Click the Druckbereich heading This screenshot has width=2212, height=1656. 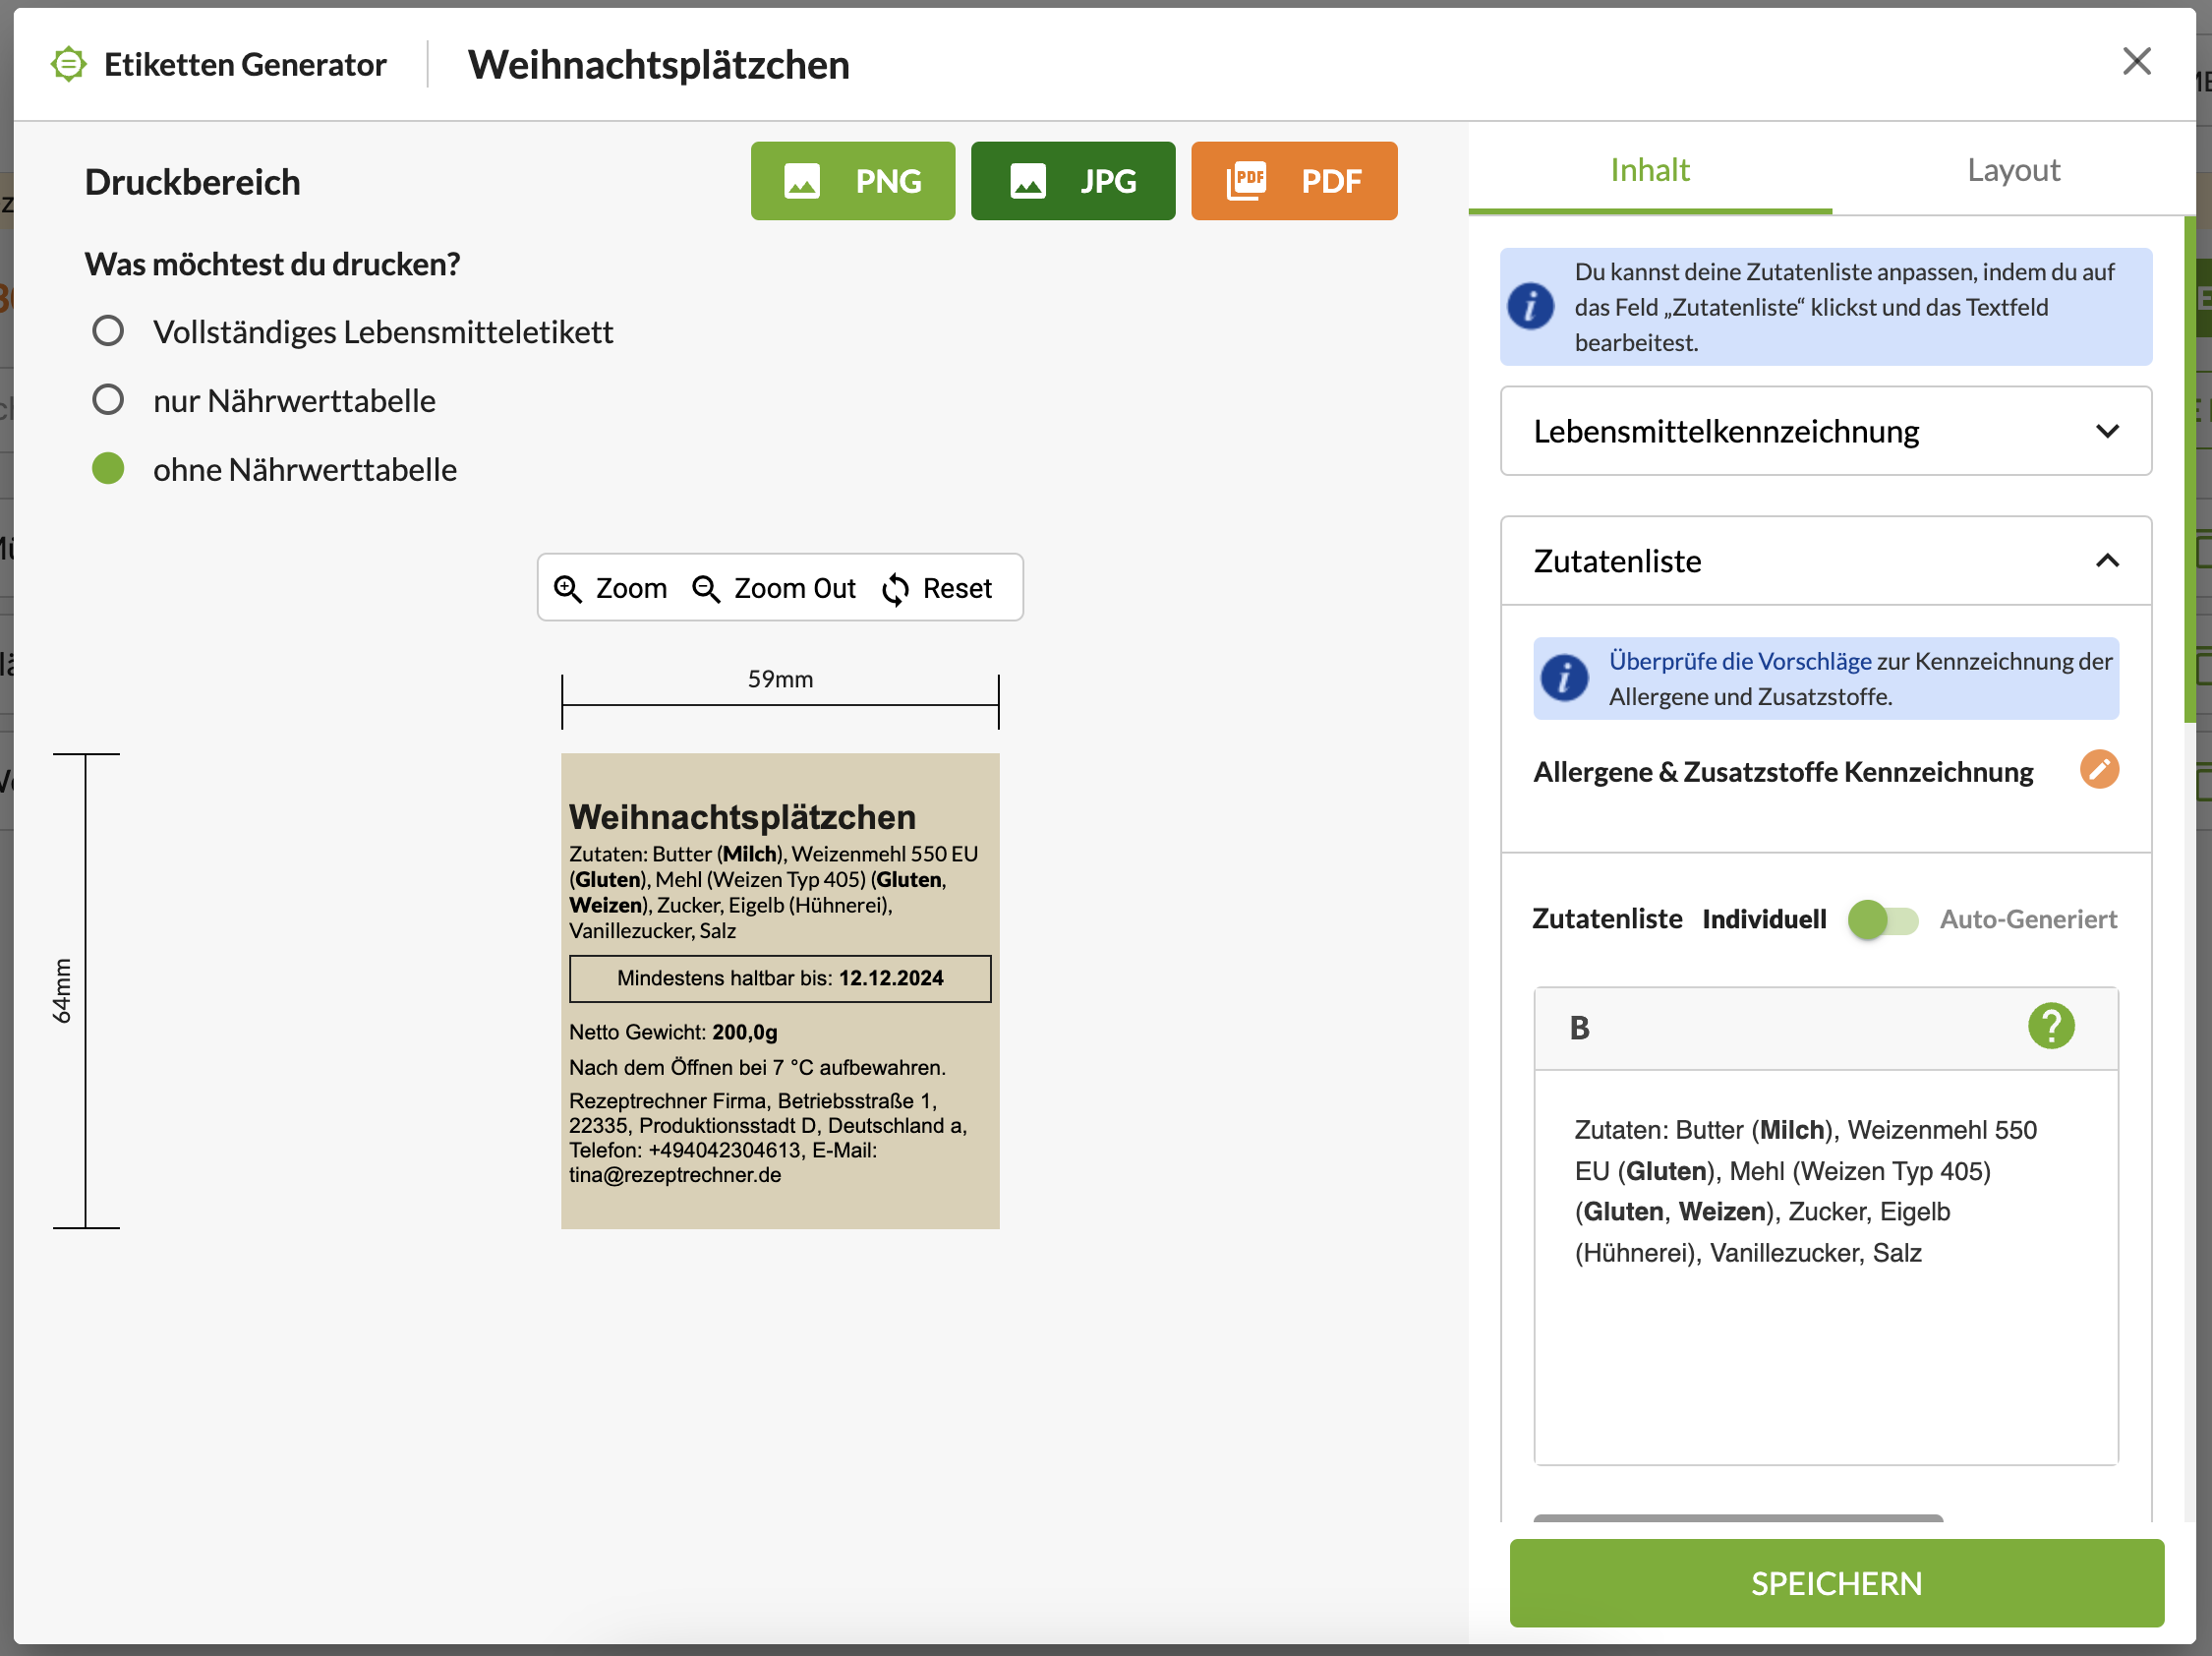(192, 182)
